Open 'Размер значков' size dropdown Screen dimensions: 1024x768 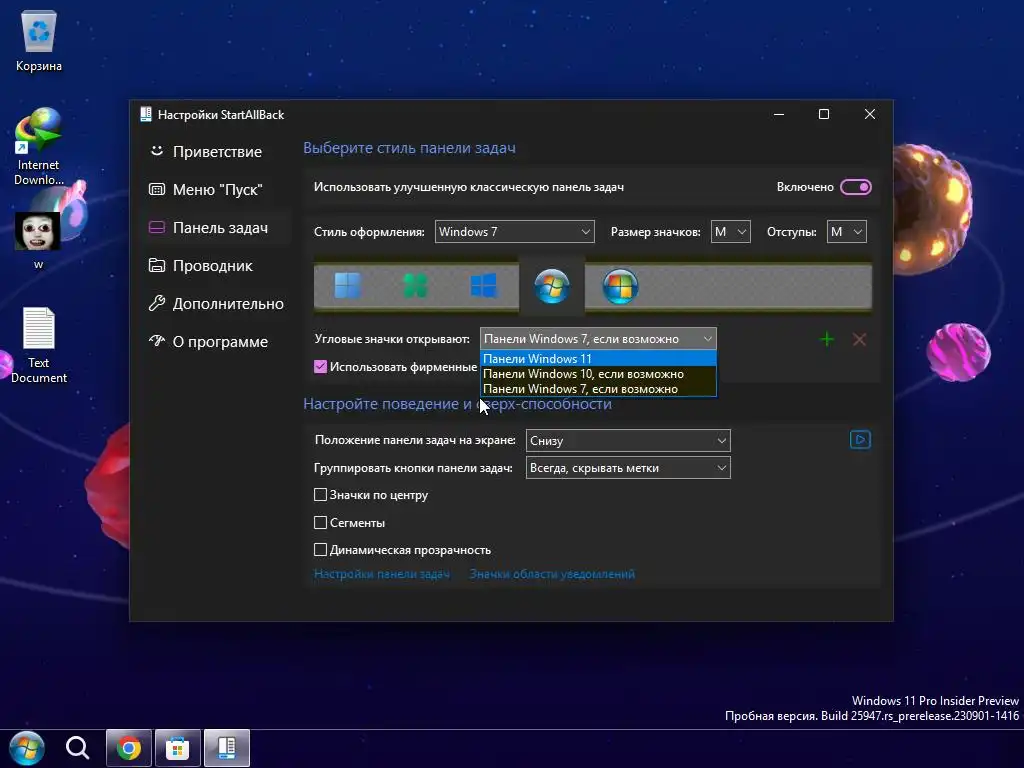(730, 232)
